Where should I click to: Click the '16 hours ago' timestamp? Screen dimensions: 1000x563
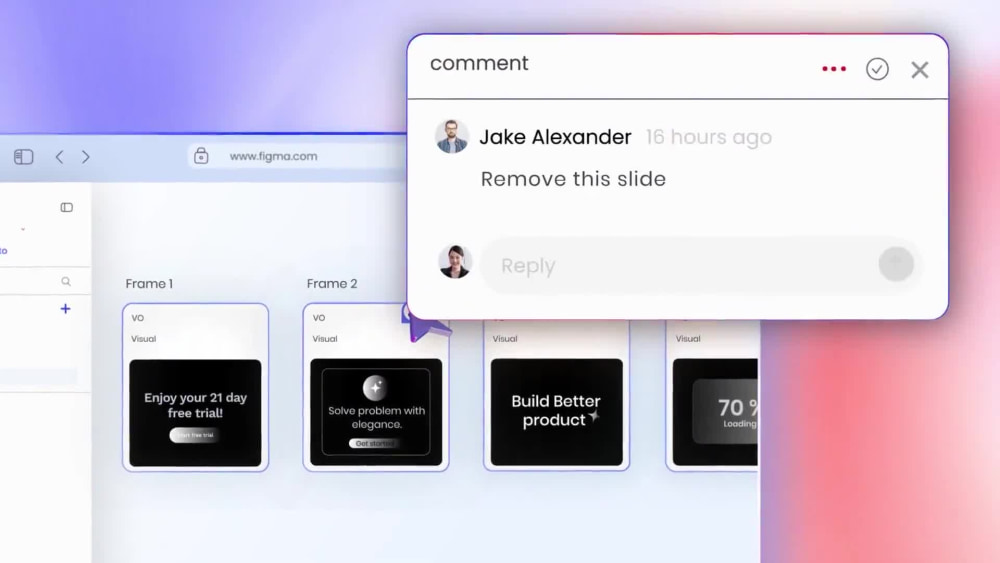pyautogui.click(x=709, y=137)
